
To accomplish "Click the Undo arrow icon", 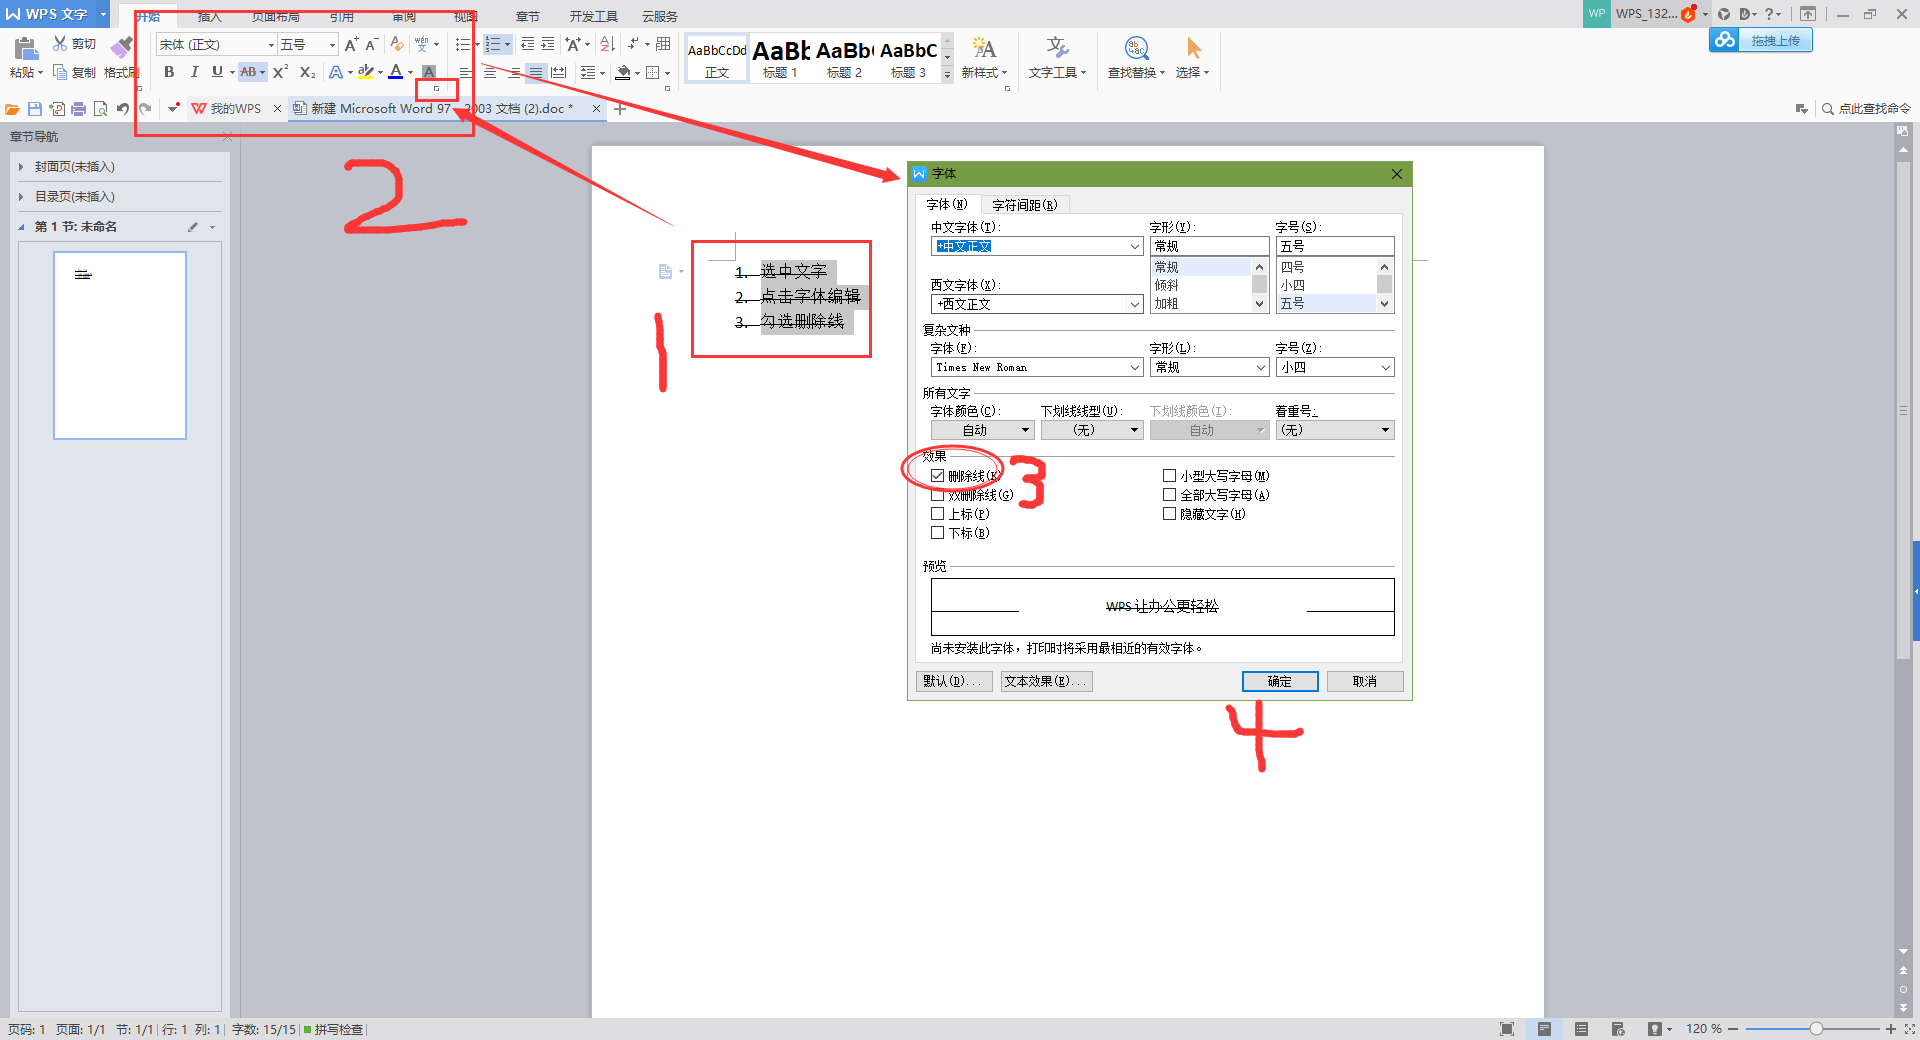I will coord(122,108).
